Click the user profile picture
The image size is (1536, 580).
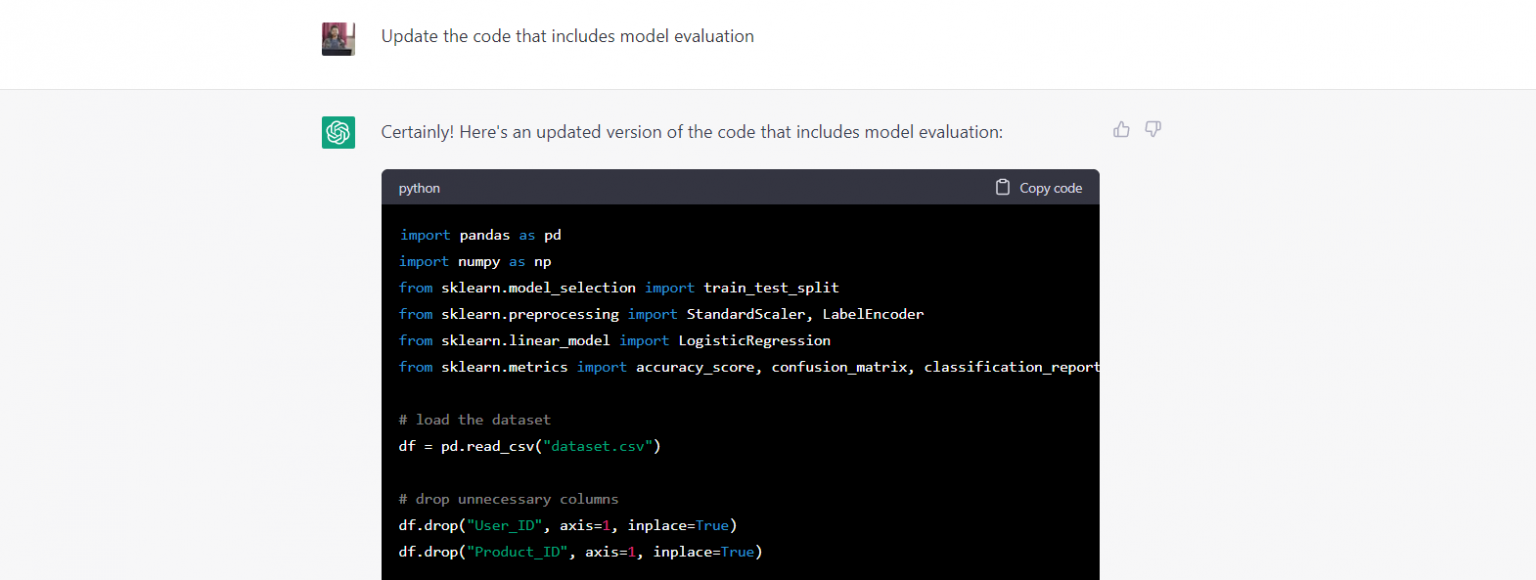click(338, 38)
